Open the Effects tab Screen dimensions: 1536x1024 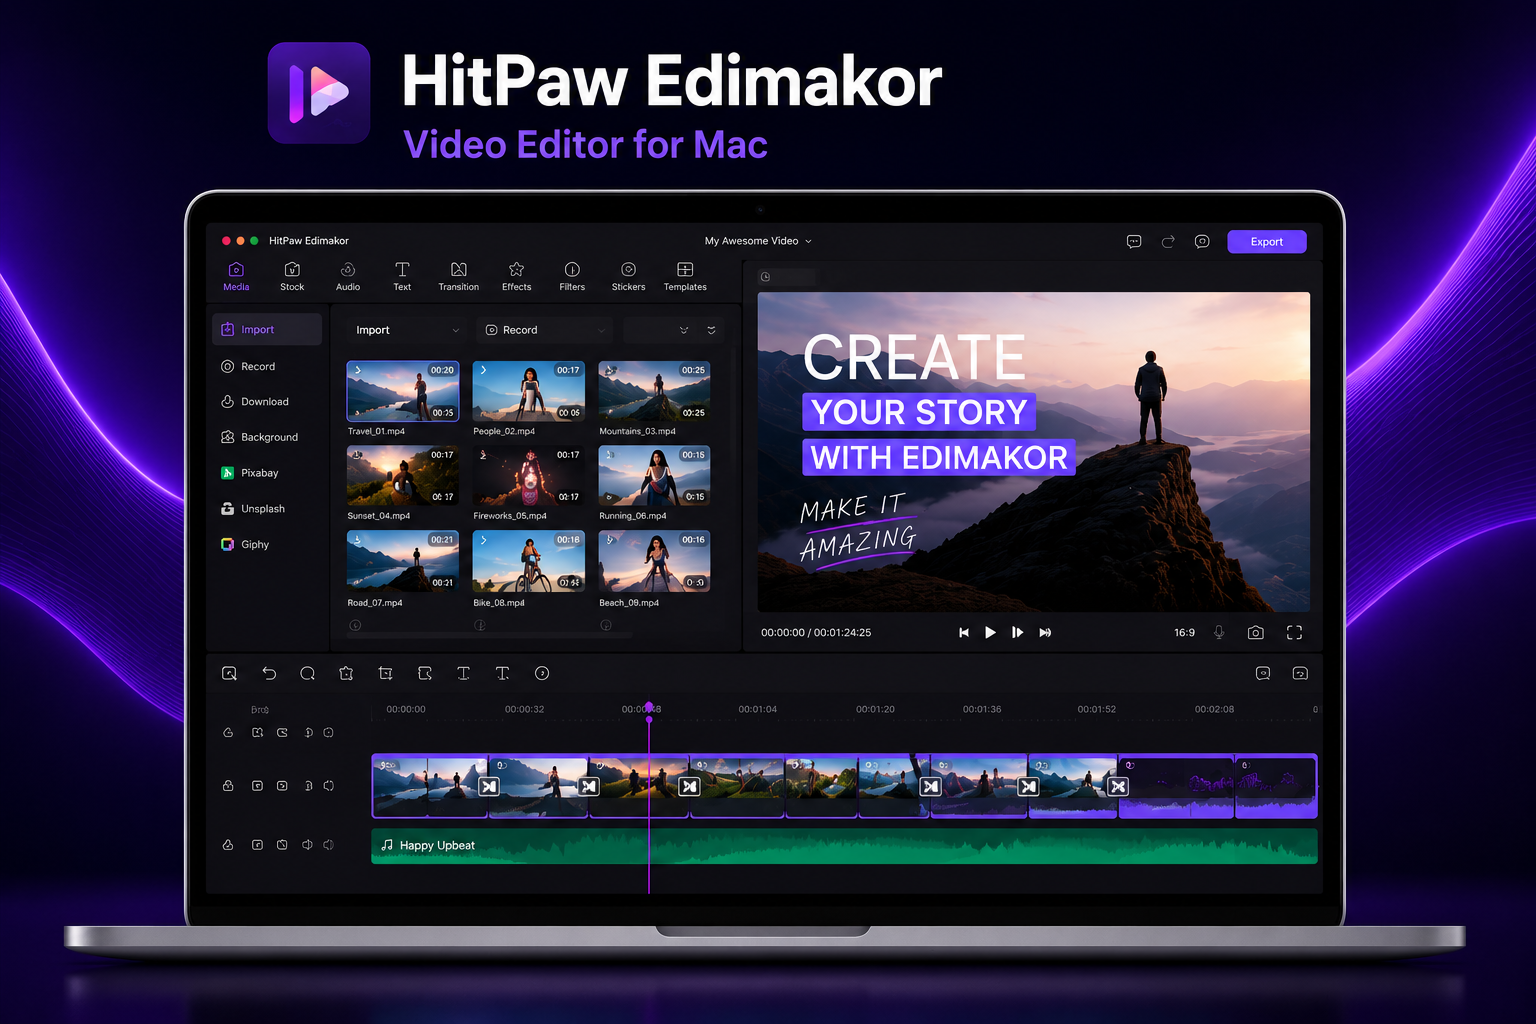coord(516,276)
